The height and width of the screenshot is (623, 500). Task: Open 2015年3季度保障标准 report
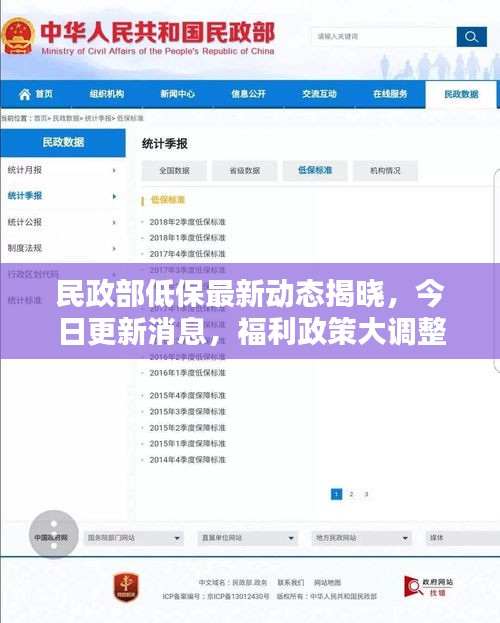pyautogui.click(x=188, y=412)
